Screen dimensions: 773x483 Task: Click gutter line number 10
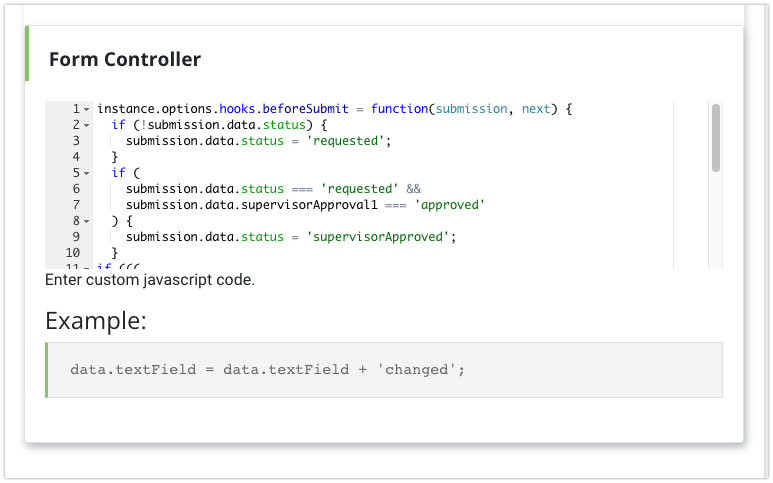[72, 253]
